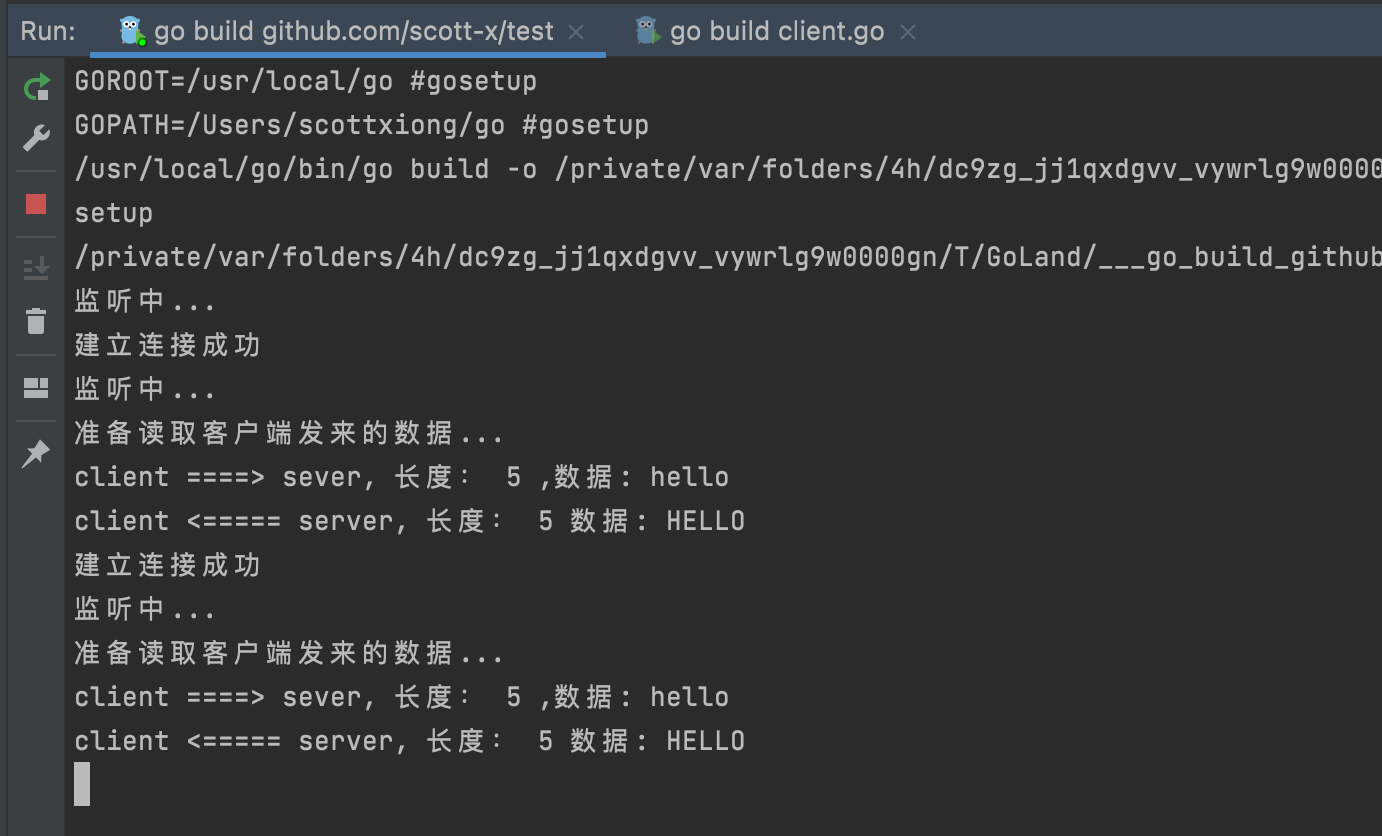Place caret at the console cursor block

(82, 784)
